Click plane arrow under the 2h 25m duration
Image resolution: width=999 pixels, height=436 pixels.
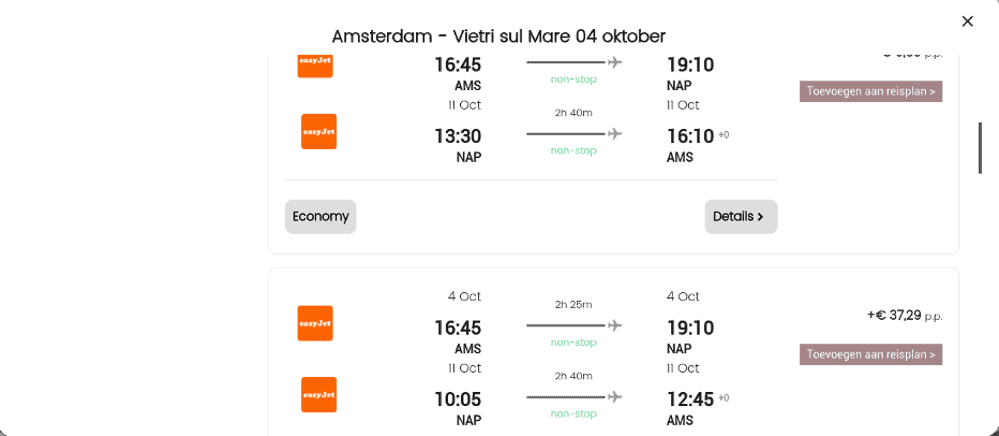pos(574,325)
